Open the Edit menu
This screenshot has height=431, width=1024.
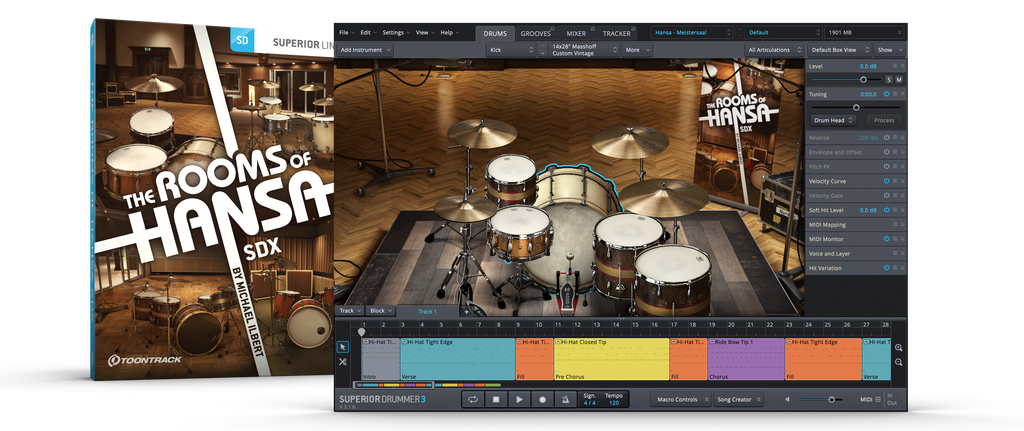click(368, 32)
